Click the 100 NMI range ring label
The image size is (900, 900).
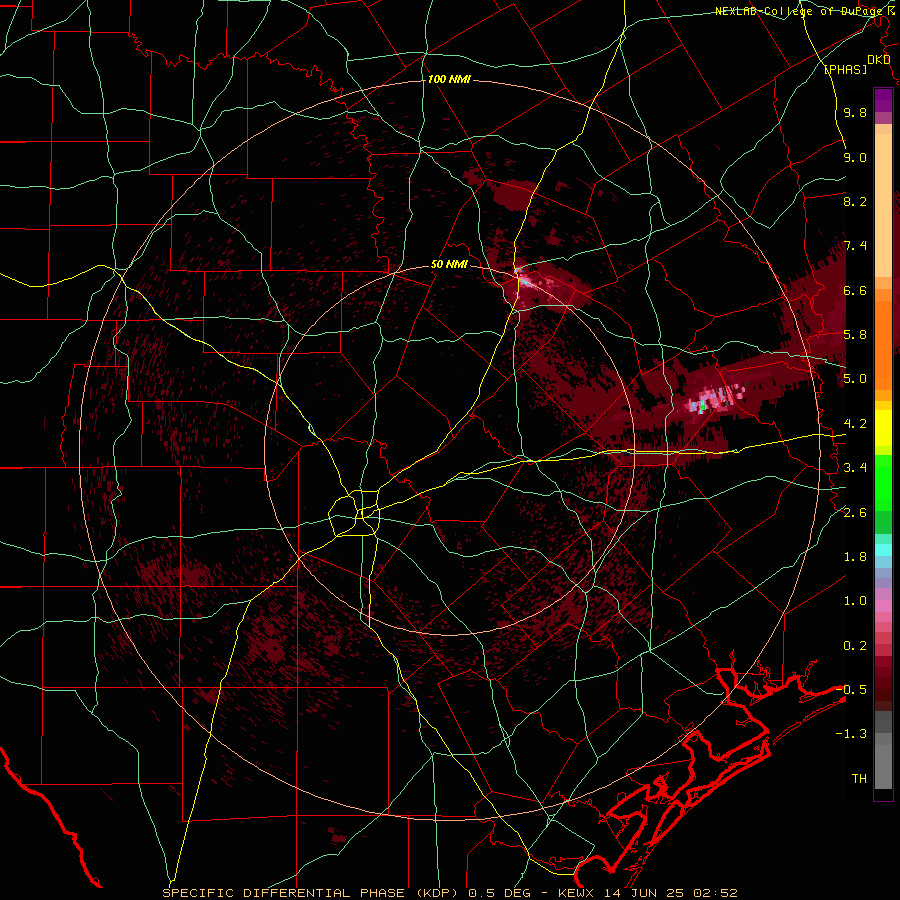click(x=449, y=79)
